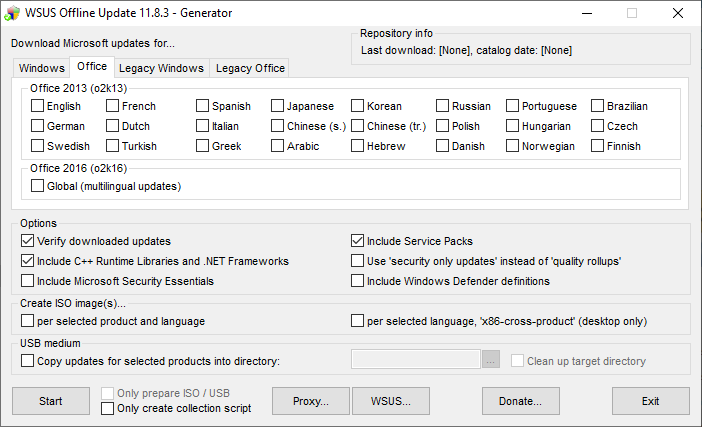Check Chinese (s.) language option
702x427 pixels.
[277, 126]
